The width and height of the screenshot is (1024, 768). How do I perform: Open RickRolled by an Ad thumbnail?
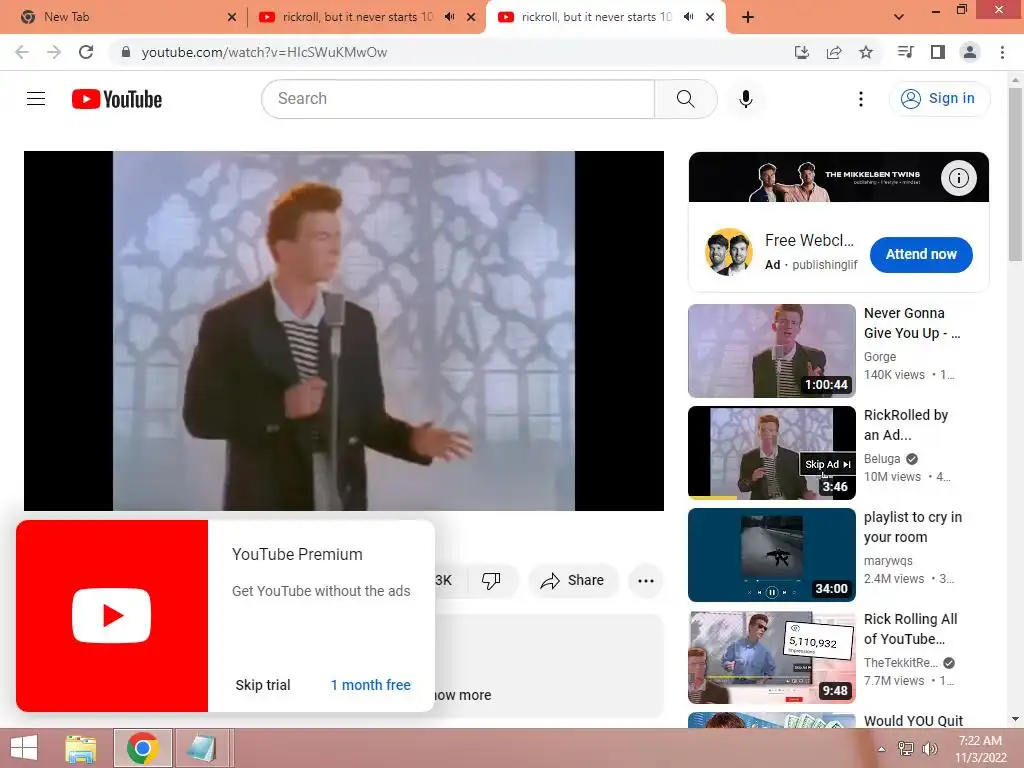click(771, 453)
